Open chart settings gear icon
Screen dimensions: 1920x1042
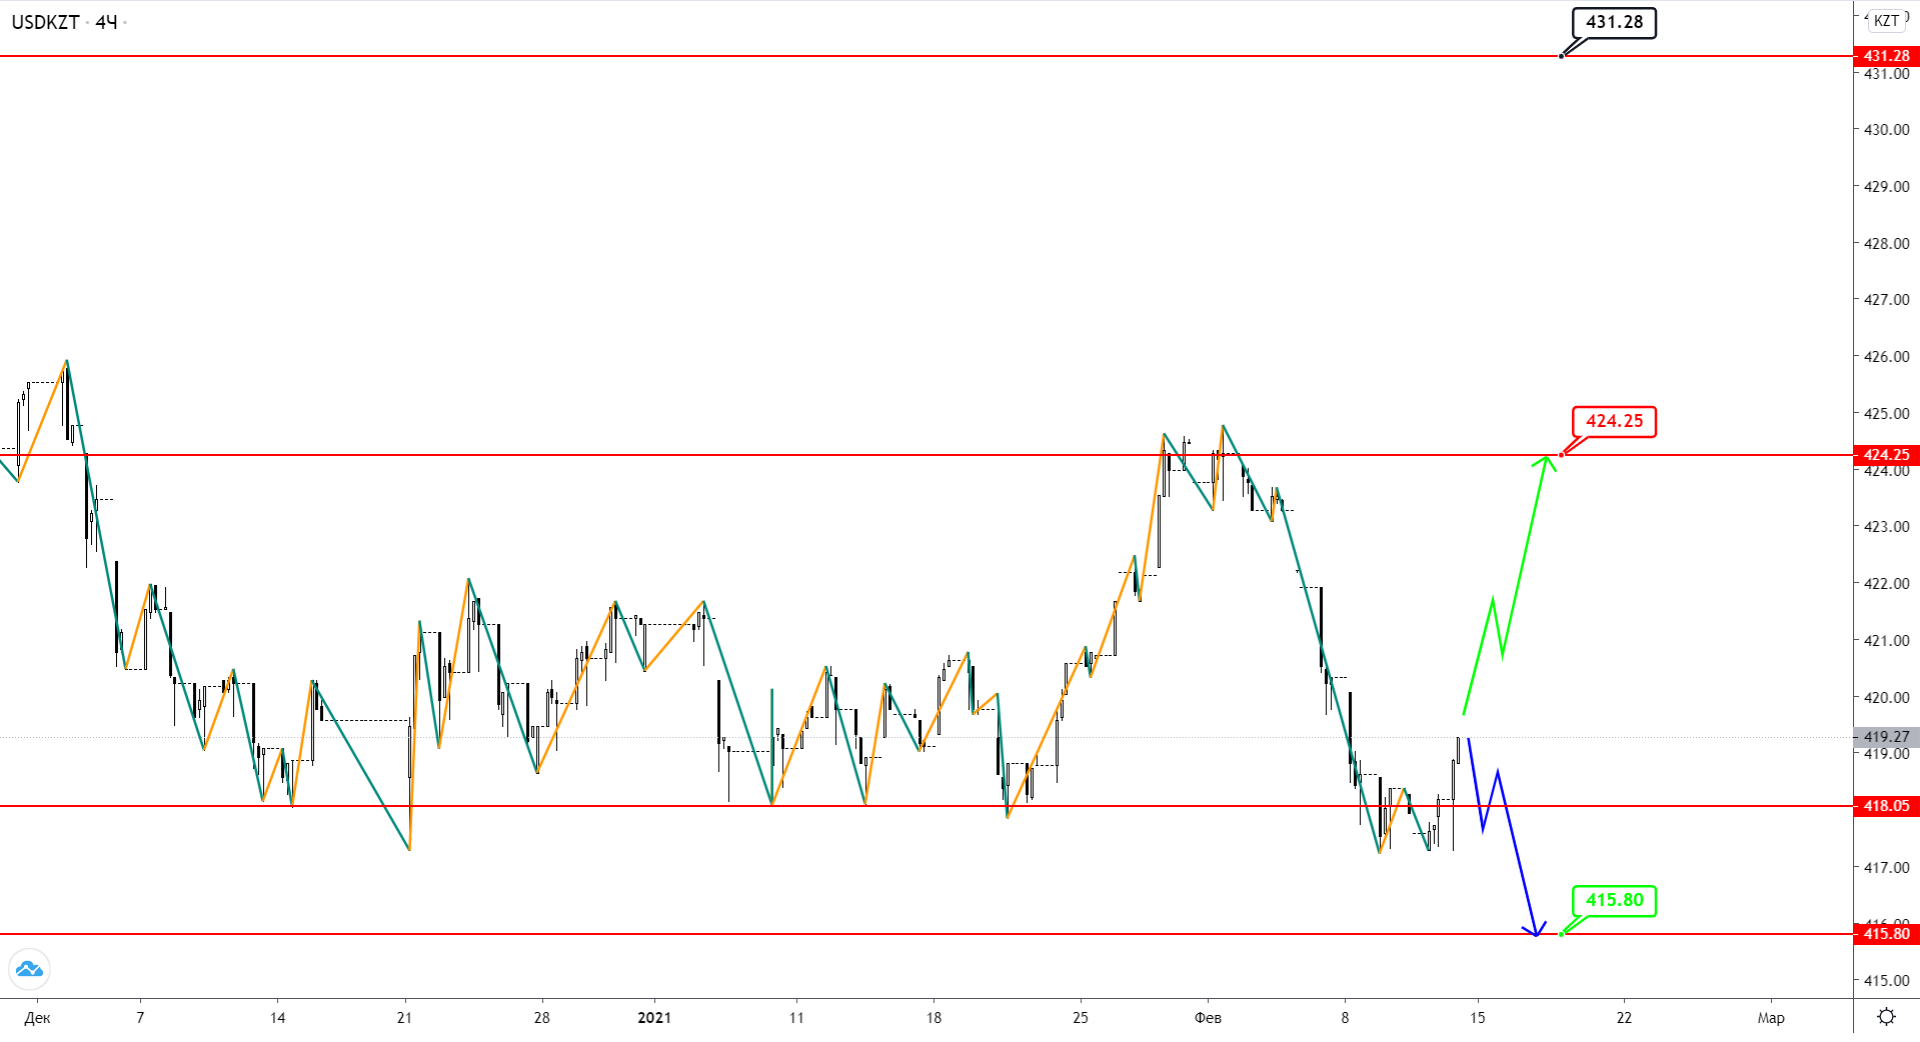pyautogui.click(x=1886, y=1017)
